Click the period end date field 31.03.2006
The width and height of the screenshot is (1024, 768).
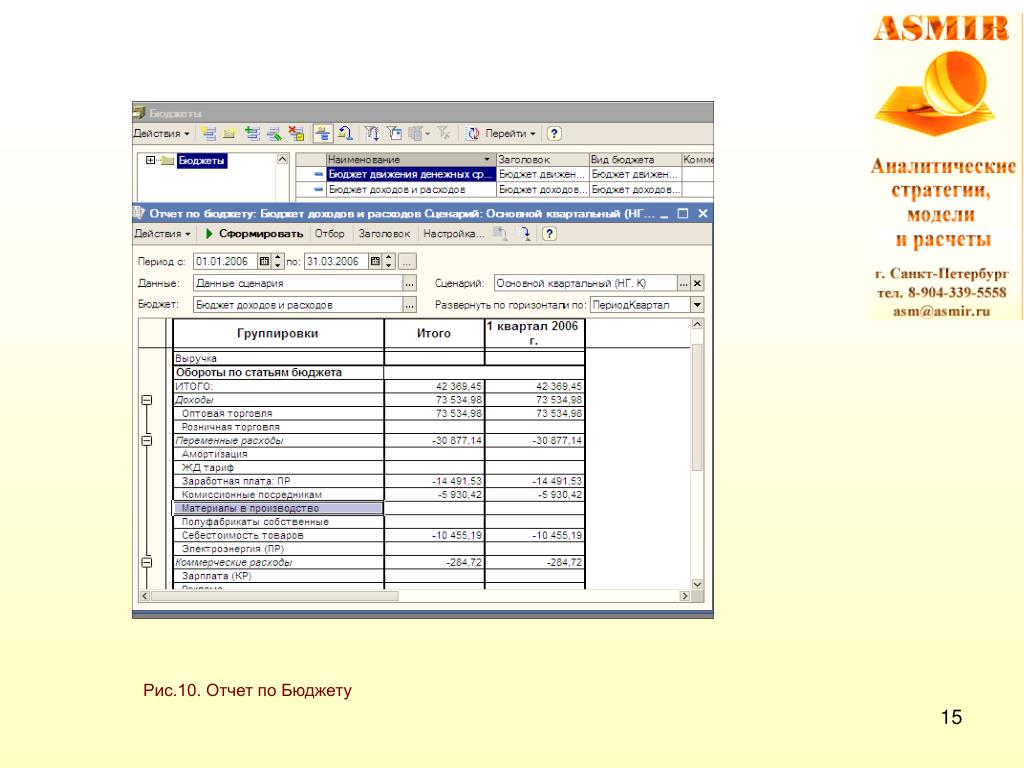336,262
